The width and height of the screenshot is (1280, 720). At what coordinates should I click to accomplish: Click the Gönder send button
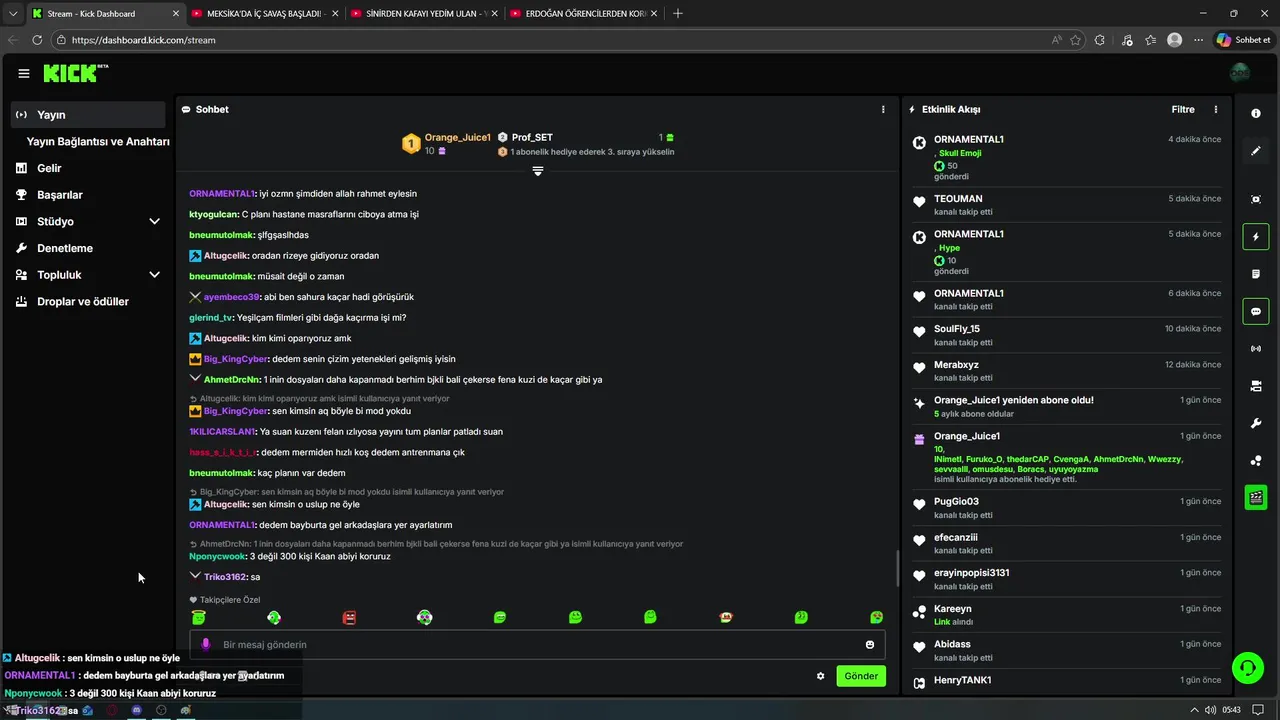coord(861,676)
